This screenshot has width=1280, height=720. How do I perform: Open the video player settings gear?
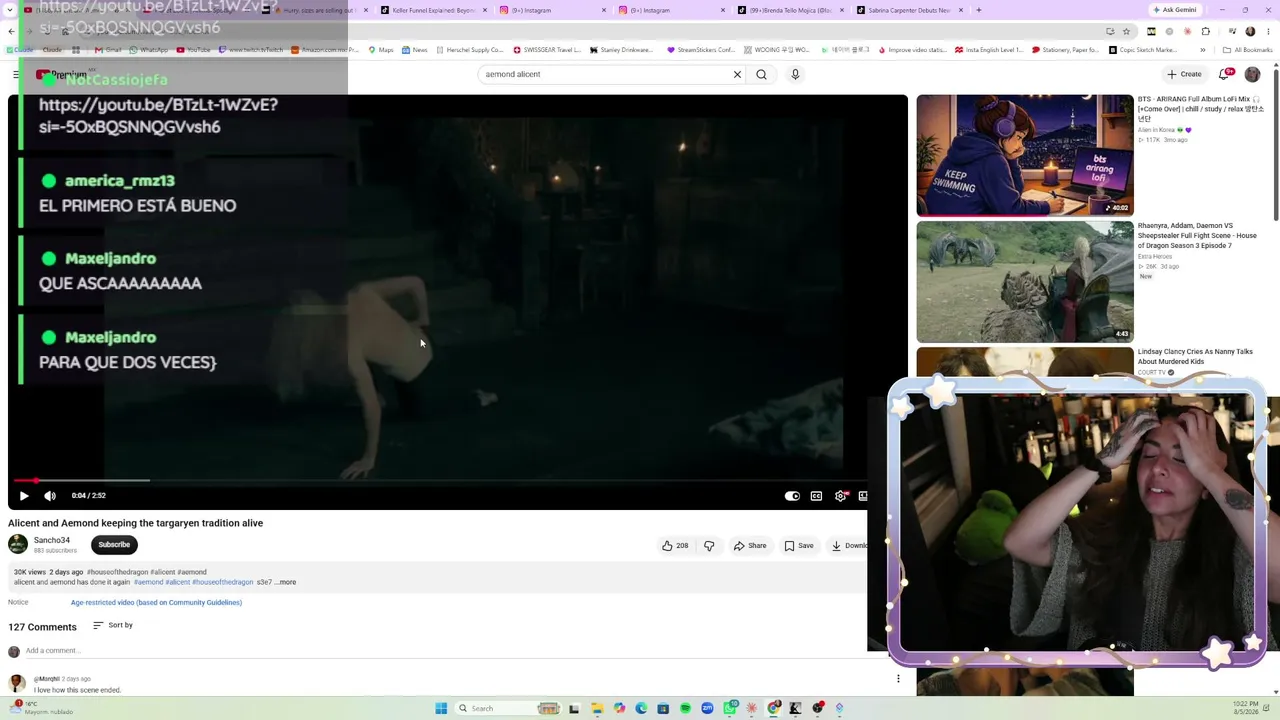tap(840, 495)
